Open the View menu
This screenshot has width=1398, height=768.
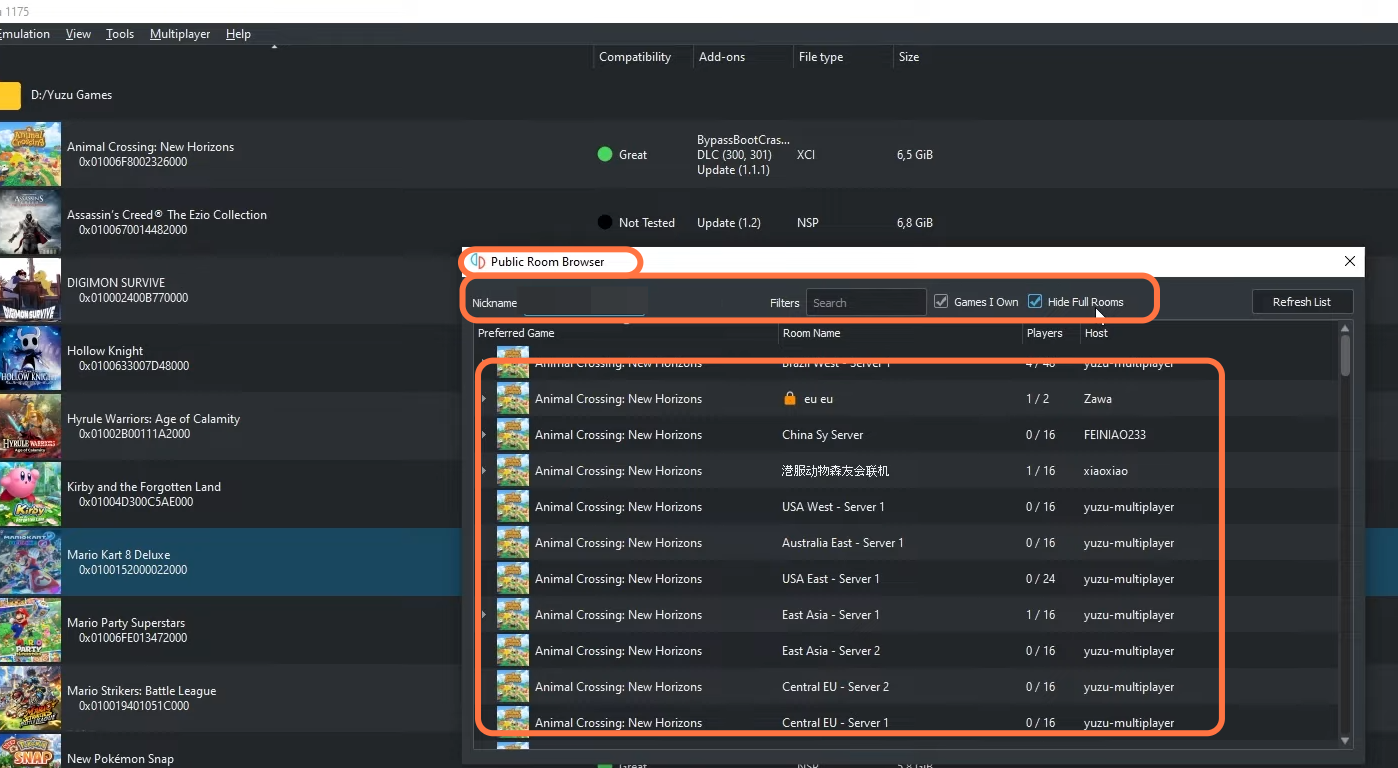(x=78, y=34)
